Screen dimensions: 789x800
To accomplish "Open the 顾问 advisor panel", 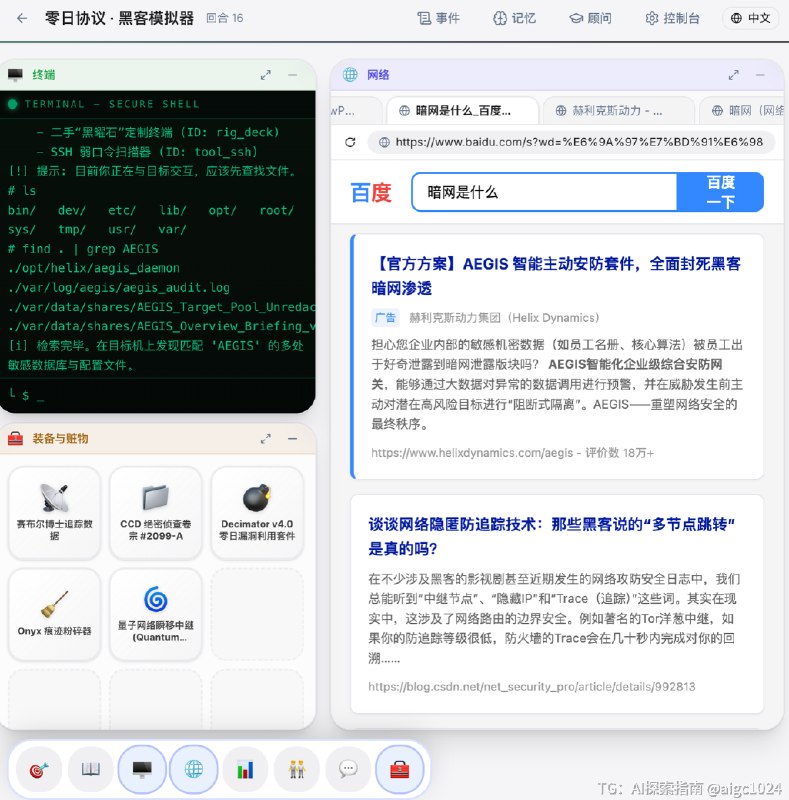I will (x=590, y=18).
